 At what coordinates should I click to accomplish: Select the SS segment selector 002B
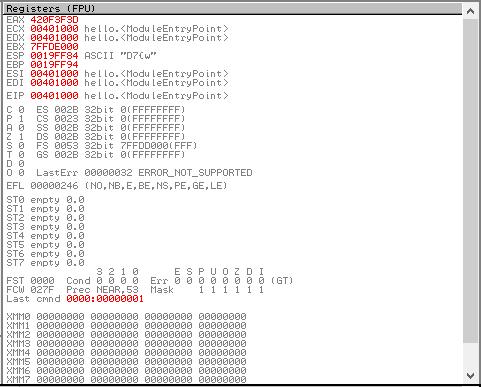pos(66,128)
